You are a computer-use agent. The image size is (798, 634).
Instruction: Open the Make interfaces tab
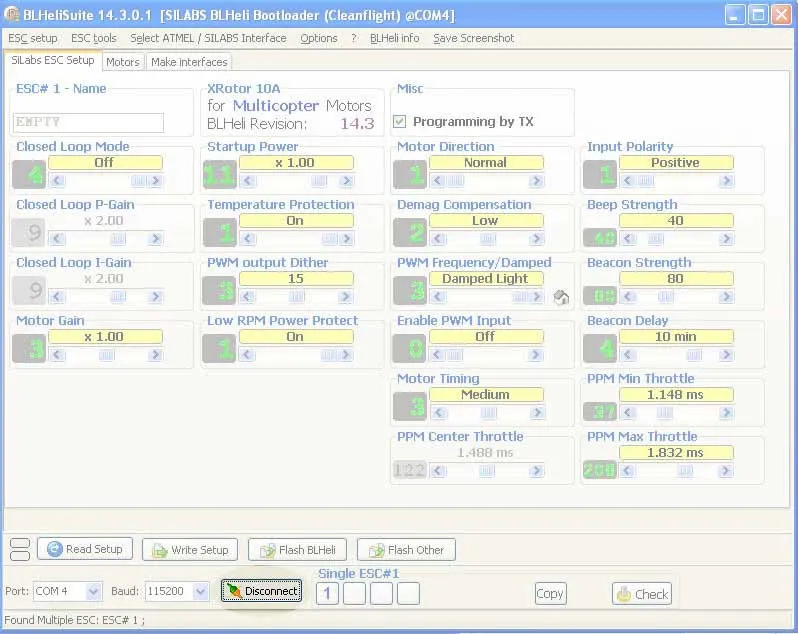189,62
